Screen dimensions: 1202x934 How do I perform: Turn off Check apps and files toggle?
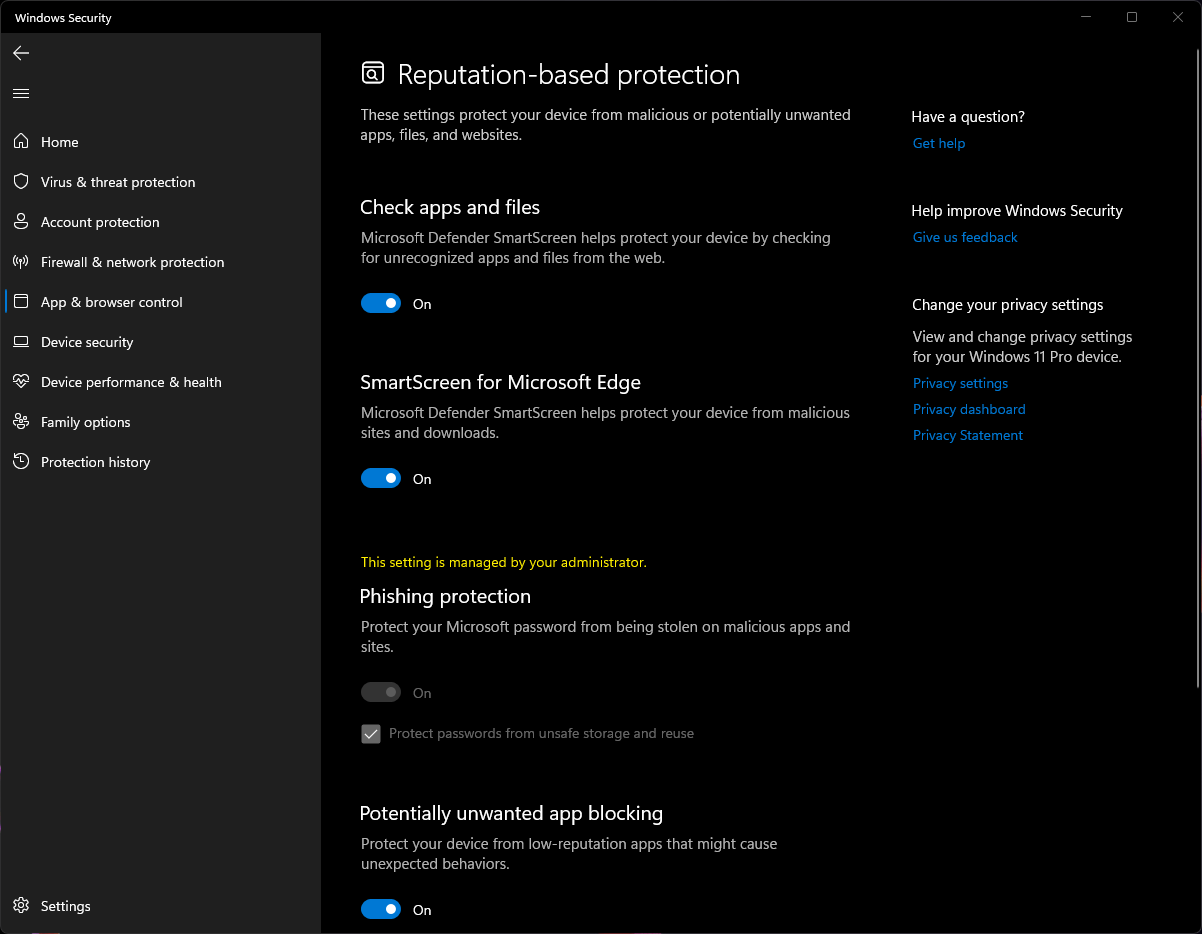[x=381, y=304]
